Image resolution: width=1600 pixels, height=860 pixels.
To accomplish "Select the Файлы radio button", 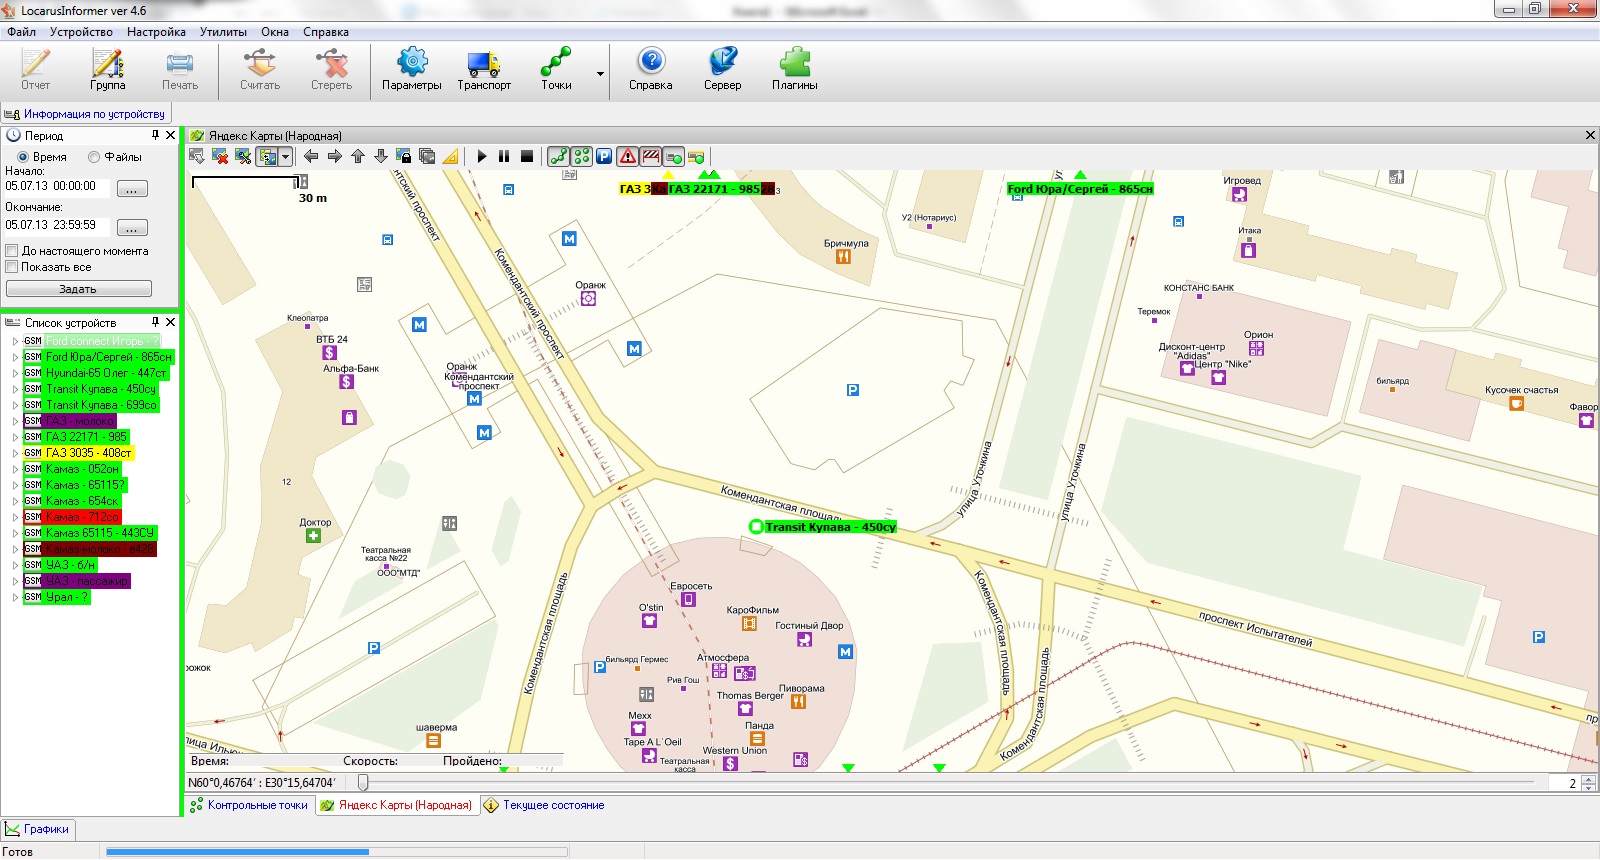I will 94,157.
